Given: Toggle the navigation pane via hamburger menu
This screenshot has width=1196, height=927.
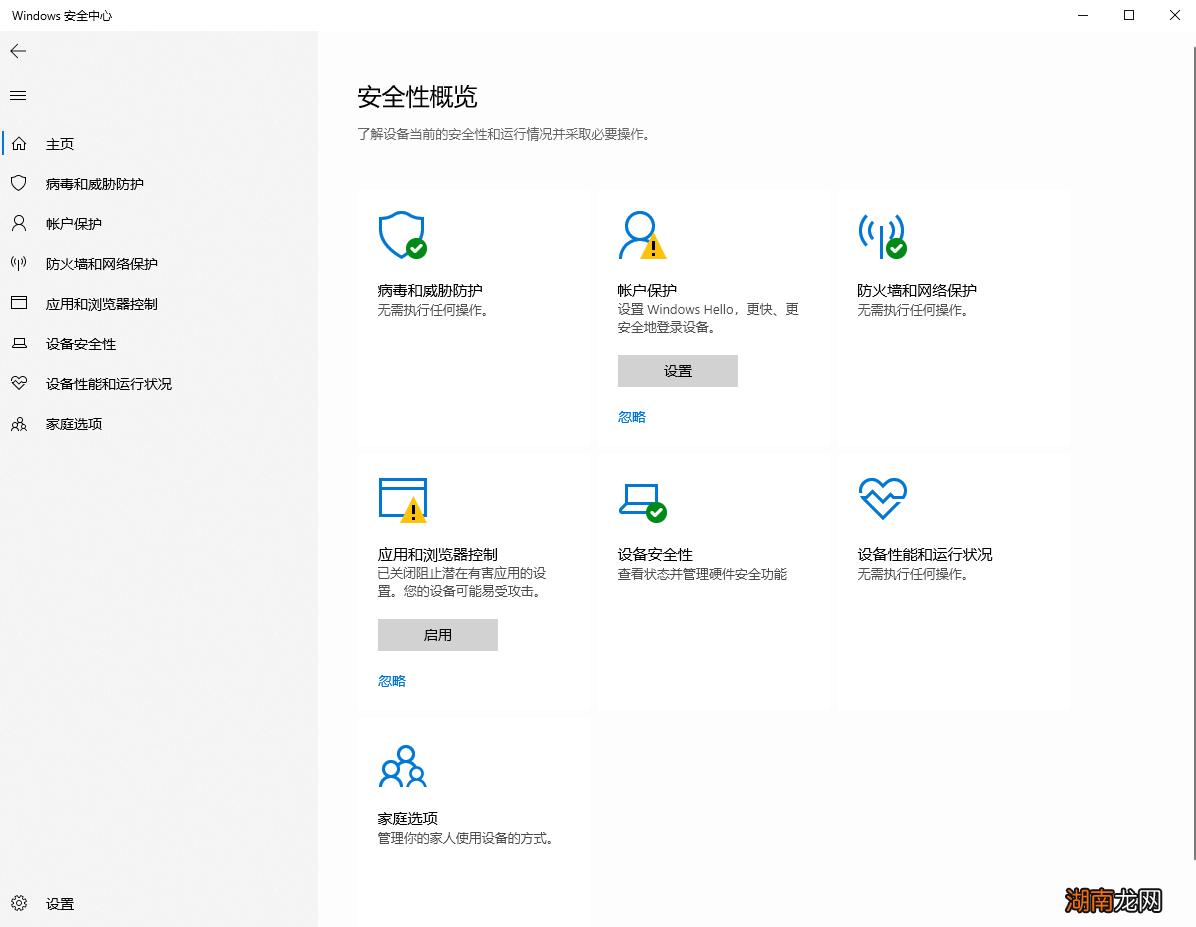Looking at the screenshot, I should click(x=17, y=95).
